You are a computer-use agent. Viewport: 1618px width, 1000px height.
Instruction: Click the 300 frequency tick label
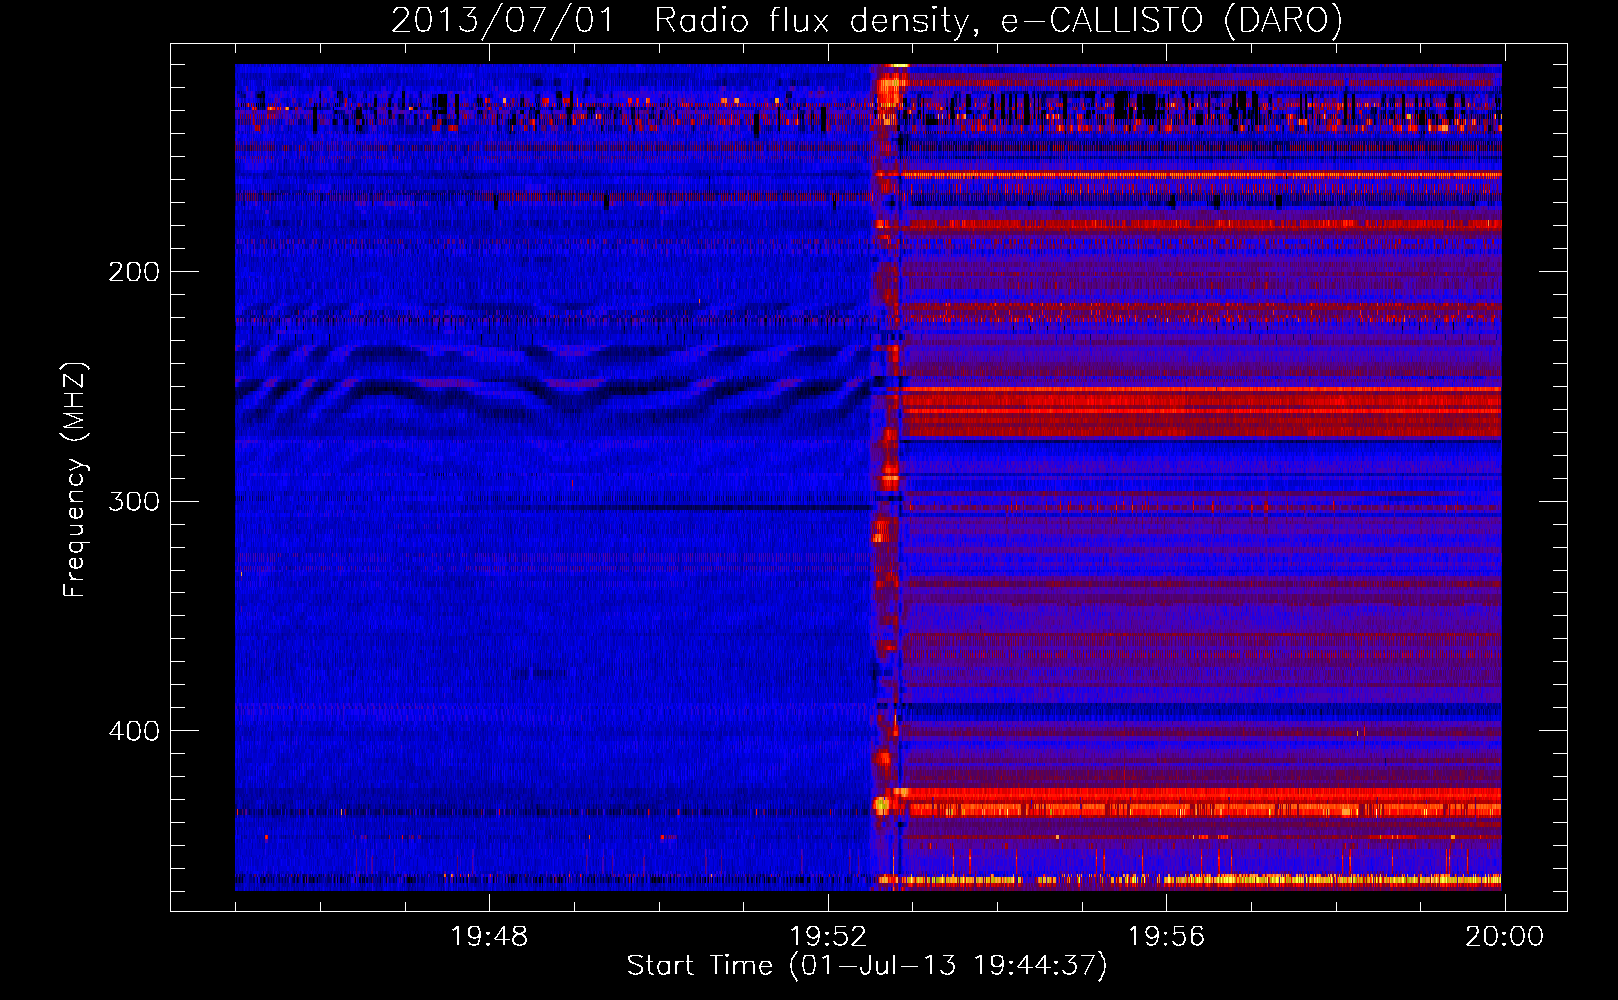134,501
